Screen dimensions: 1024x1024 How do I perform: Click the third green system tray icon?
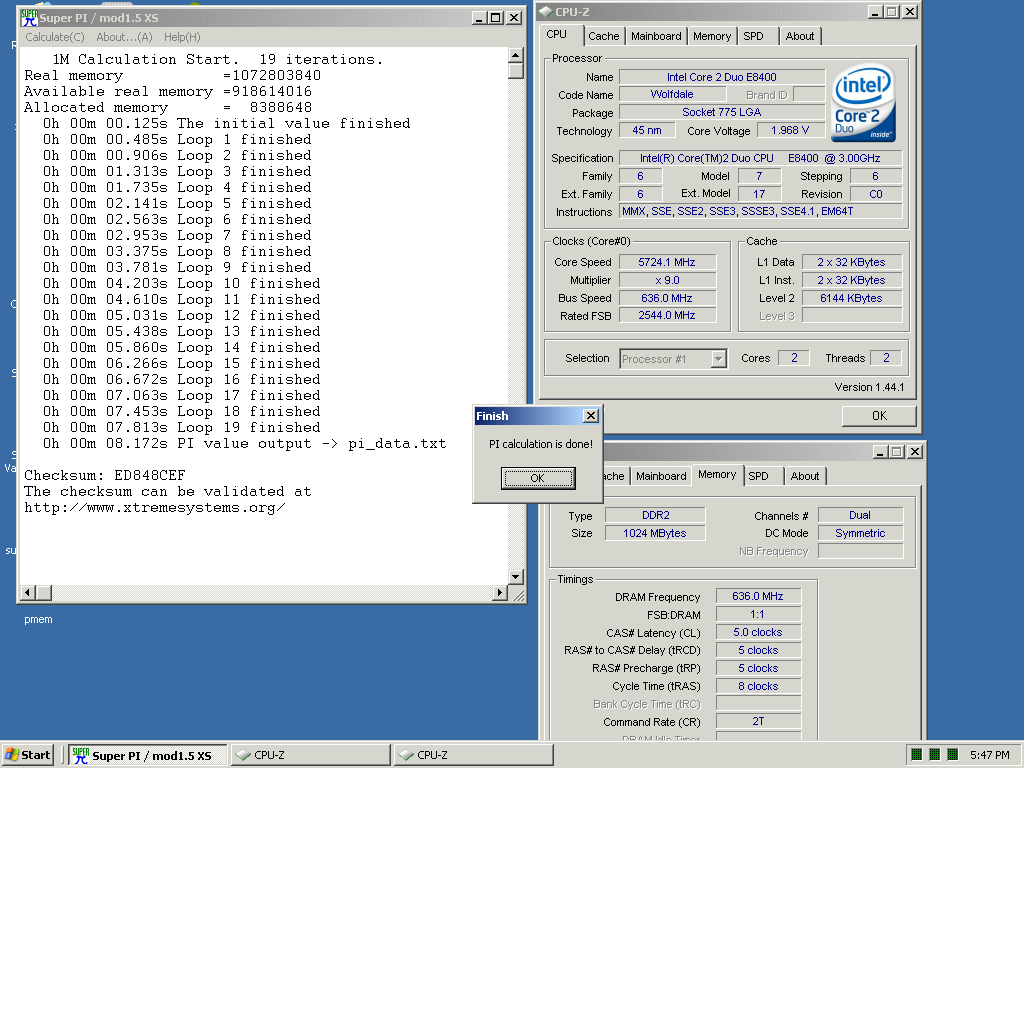953,755
